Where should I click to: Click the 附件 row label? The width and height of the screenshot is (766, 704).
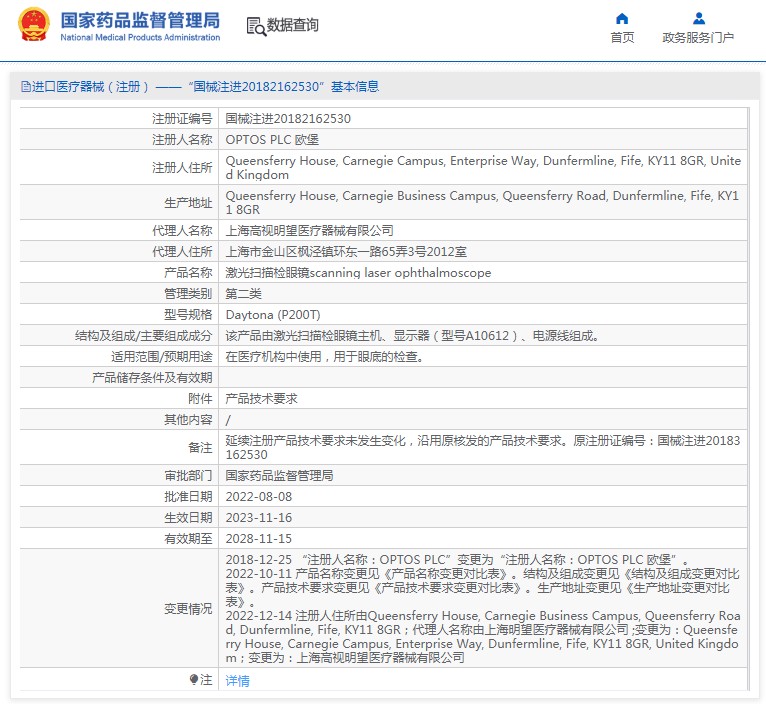200,399
